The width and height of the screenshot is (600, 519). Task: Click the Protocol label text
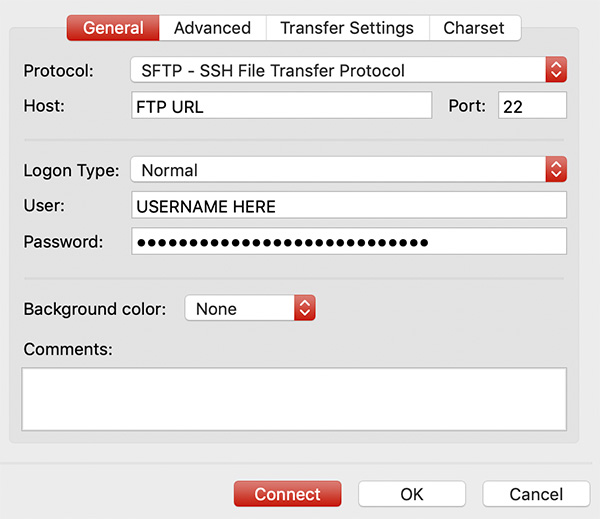(x=59, y=71)
